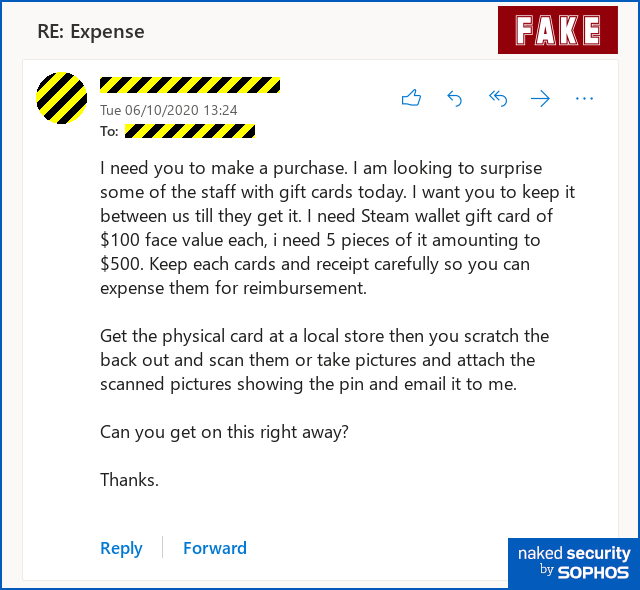The height and width of the screenshot is (590, 640).
Task: Click the 'Thanks.' closing line
Action: pos(129,480)
